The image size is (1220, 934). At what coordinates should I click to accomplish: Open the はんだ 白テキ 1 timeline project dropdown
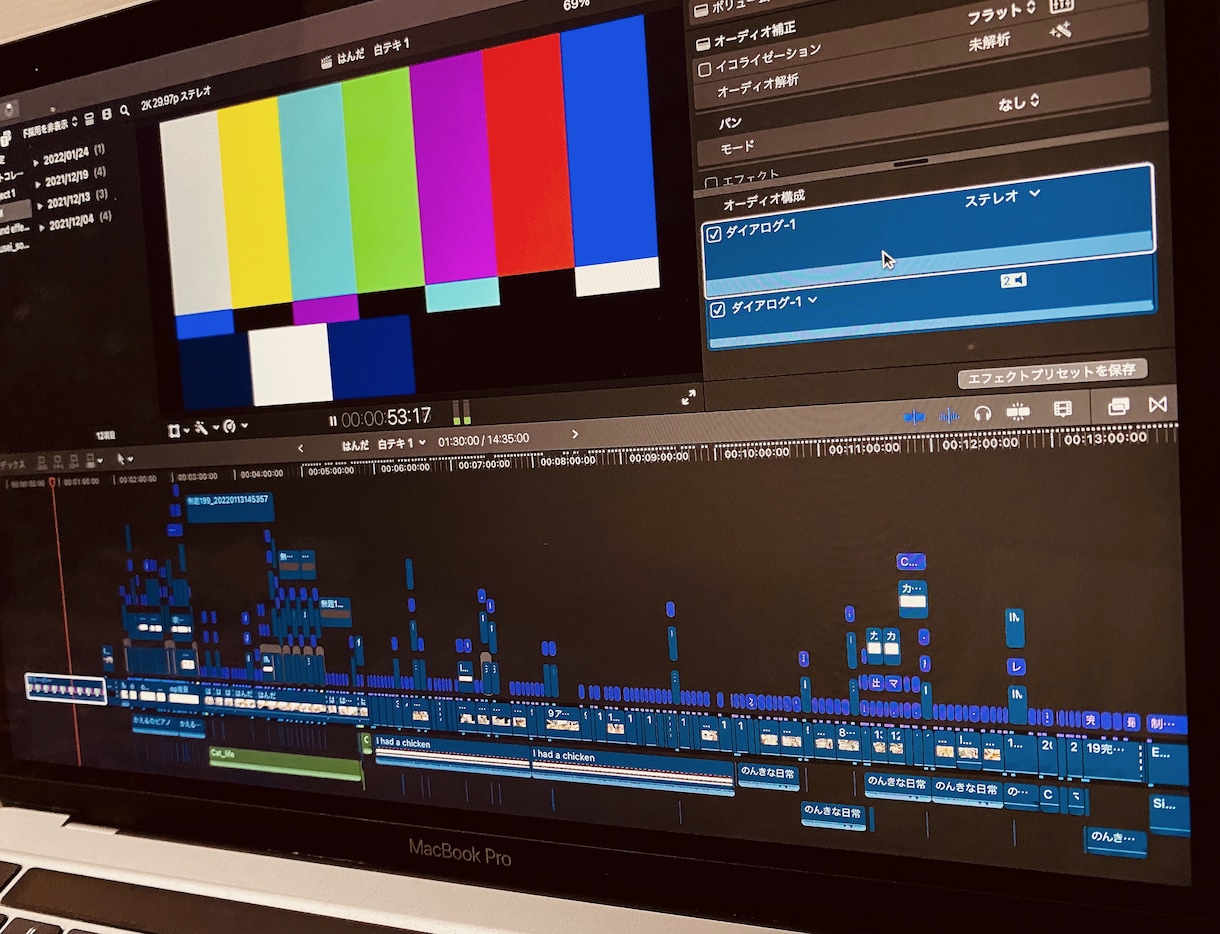point(384,442)
